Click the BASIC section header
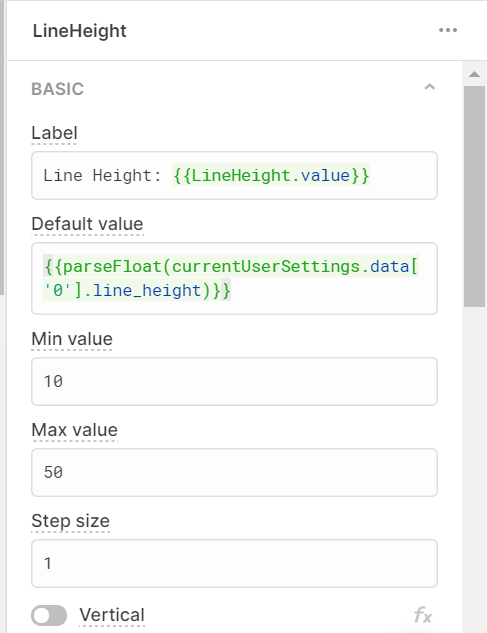The image size is (487, 633). (x=58, y=89)
